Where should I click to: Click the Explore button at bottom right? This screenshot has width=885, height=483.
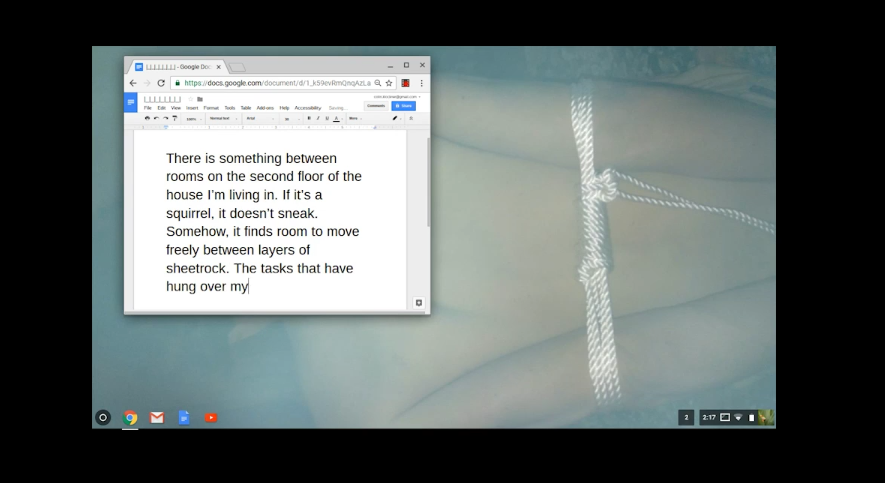[418, 303]
